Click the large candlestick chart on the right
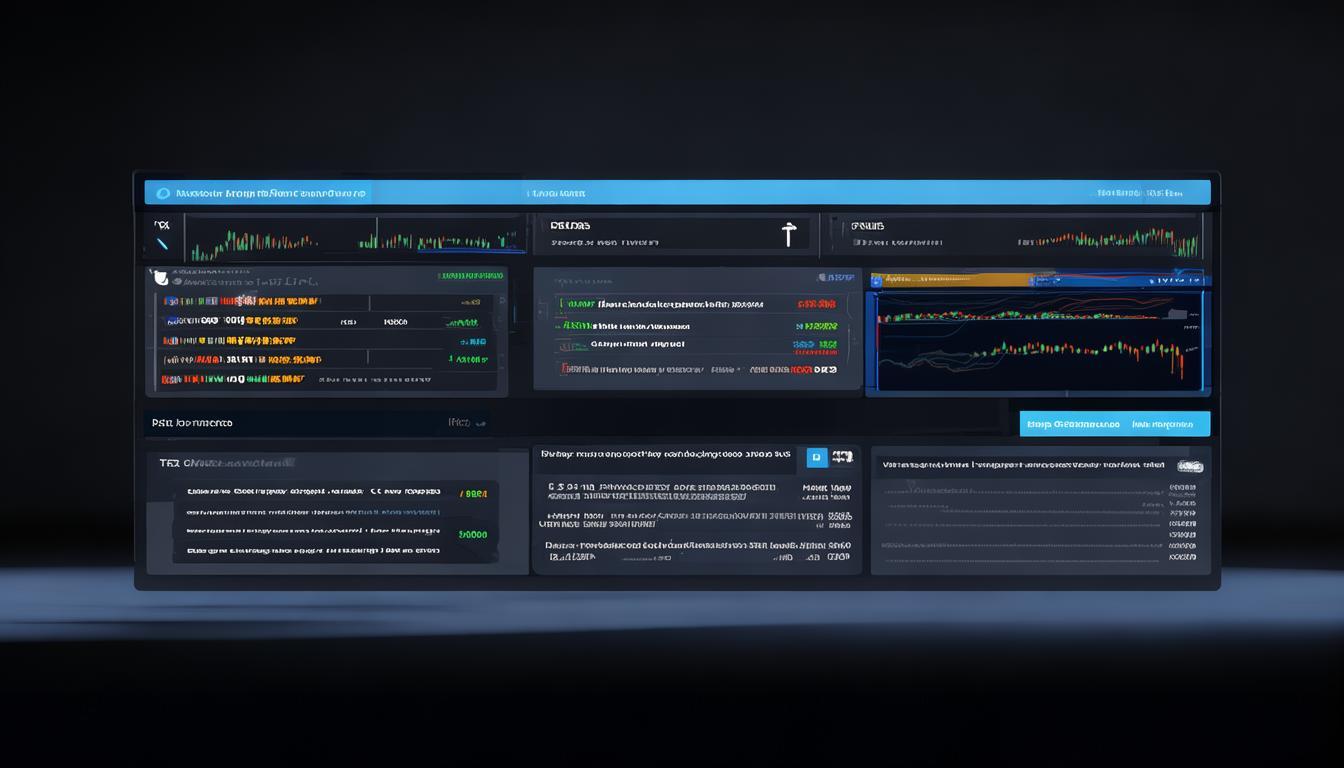 [x=1036, y=340]
